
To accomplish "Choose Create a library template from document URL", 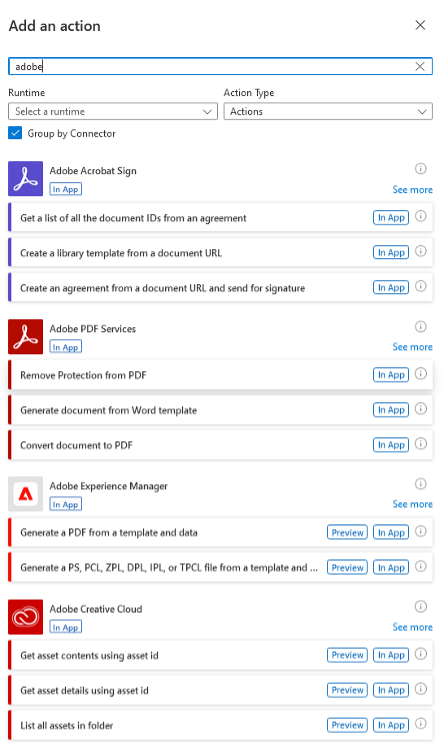I will pyautogui.click(x=221, y=253).
